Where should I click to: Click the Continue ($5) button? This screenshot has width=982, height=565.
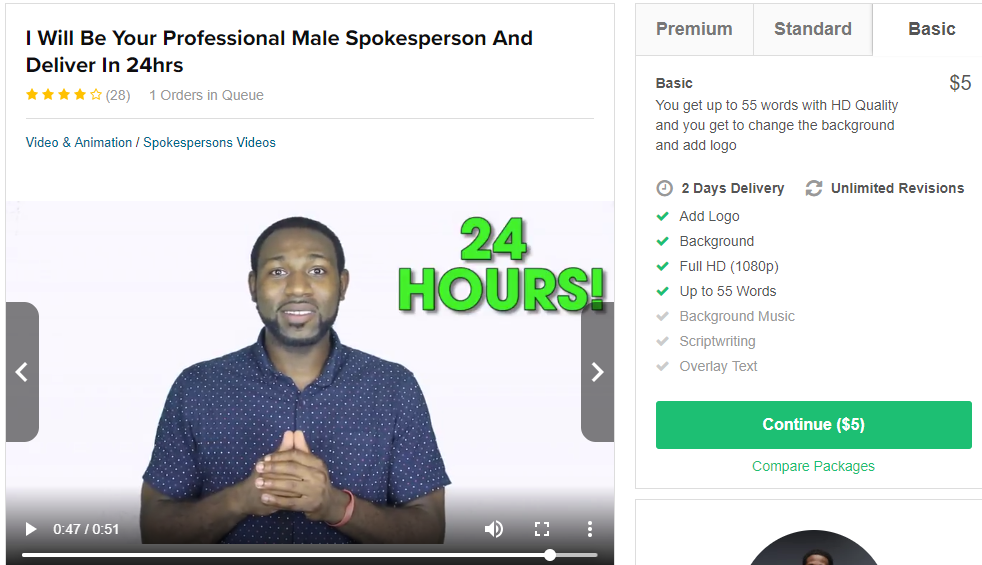click(x=814, y=425)
